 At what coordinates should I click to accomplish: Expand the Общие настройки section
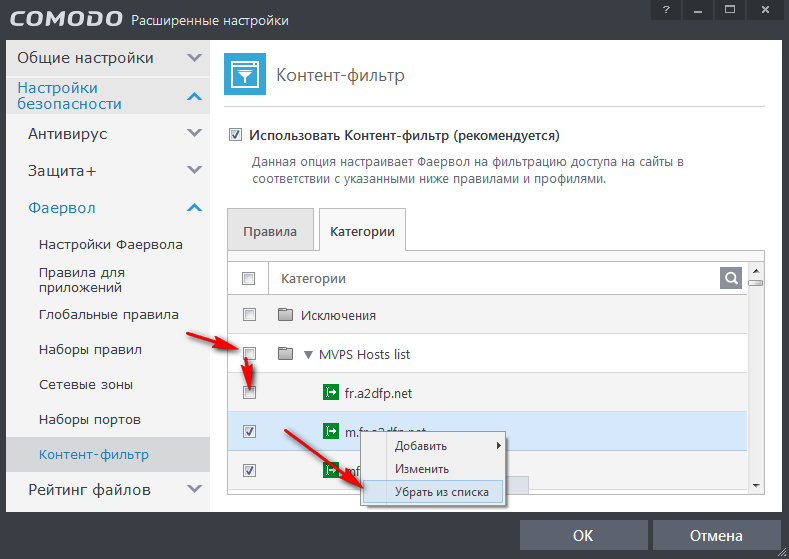click(x=194, y=58)
